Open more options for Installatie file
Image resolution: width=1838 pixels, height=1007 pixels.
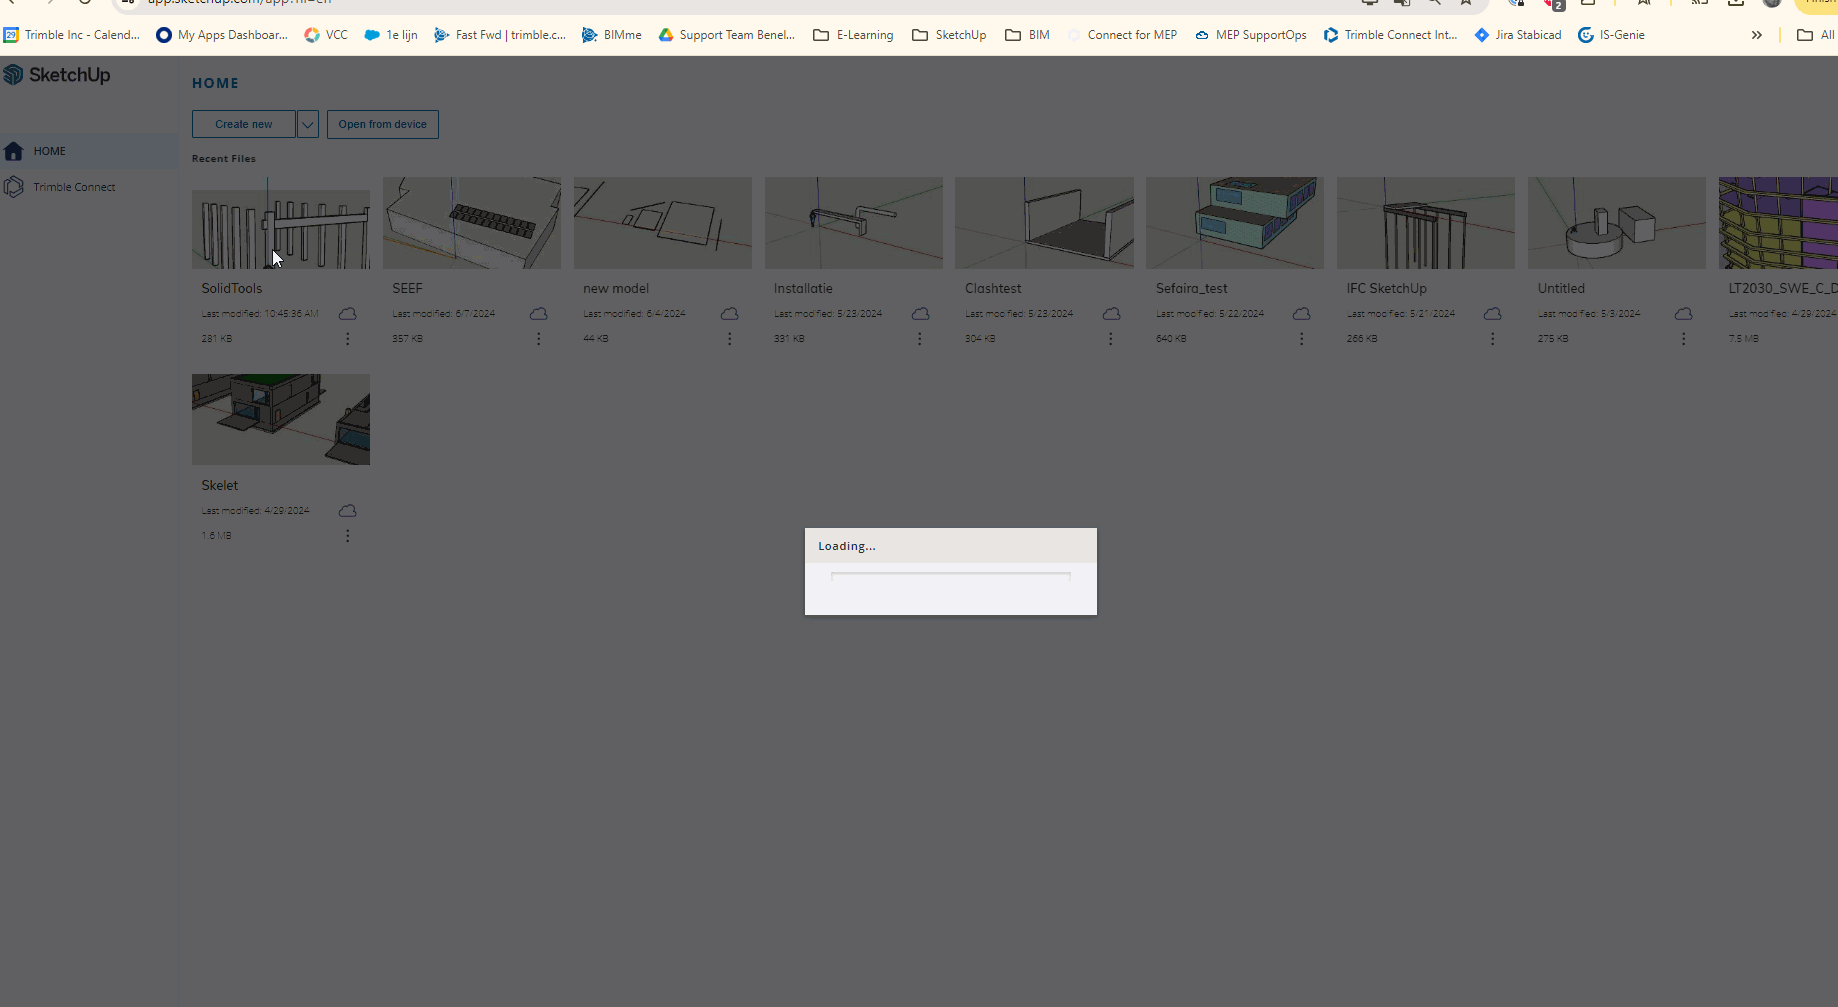[x=920, y=339]
